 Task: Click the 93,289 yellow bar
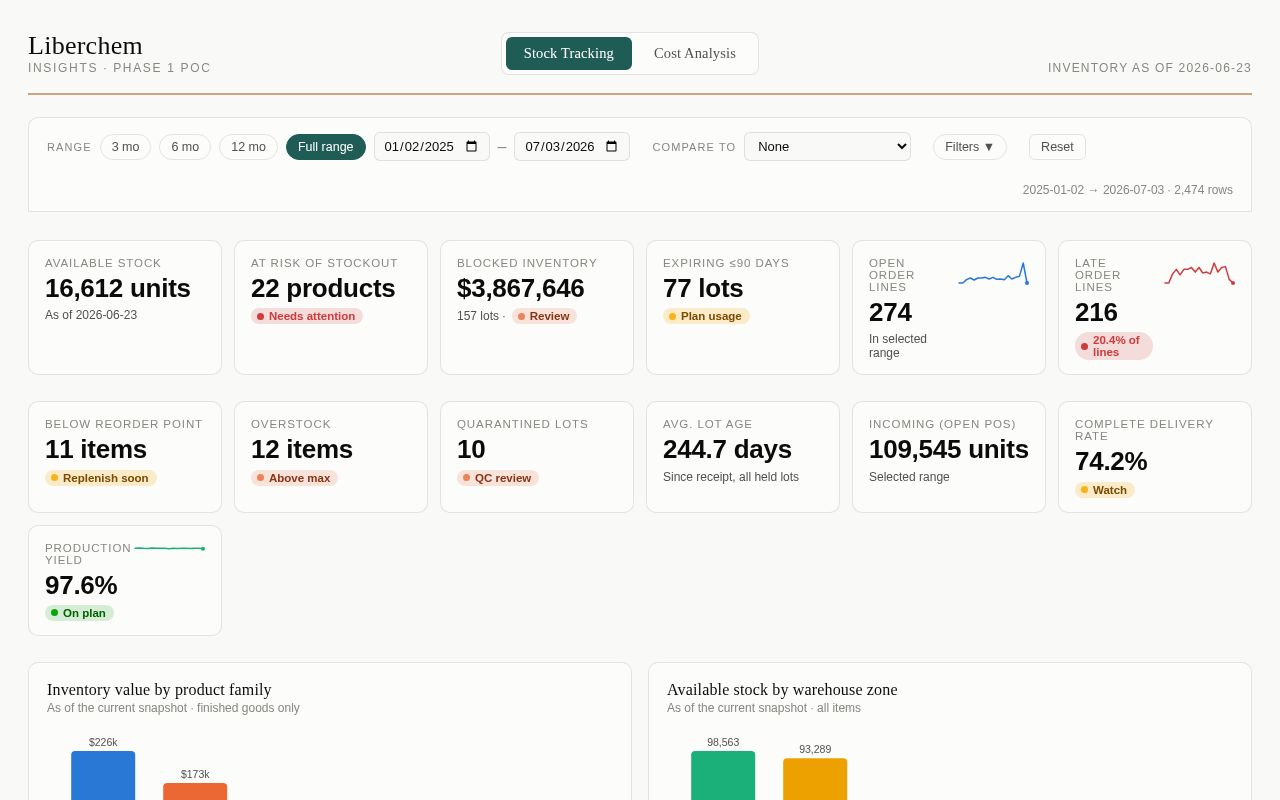(x=815, y=779)
